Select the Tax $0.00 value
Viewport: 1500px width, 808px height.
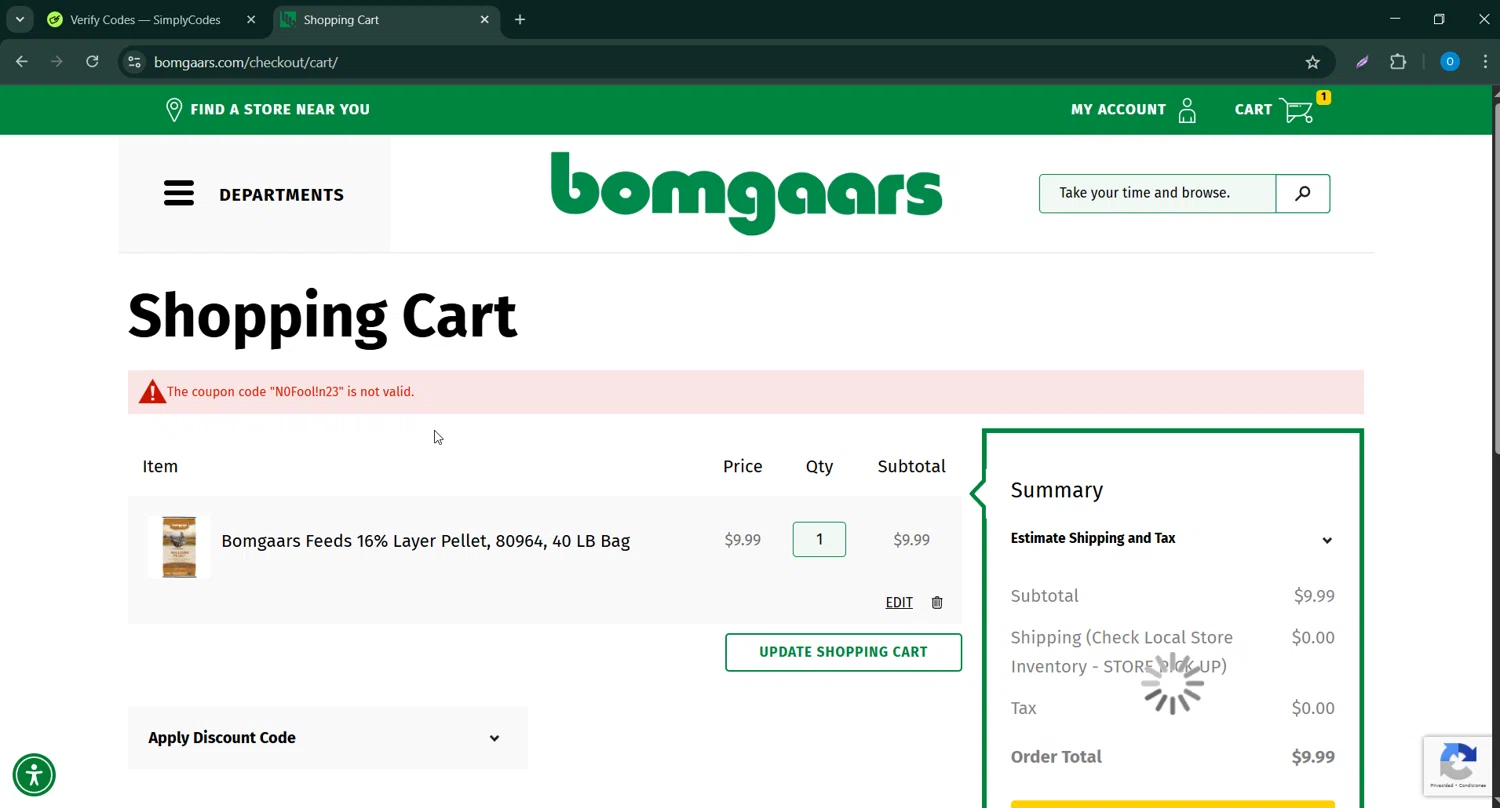[1313, 708]
